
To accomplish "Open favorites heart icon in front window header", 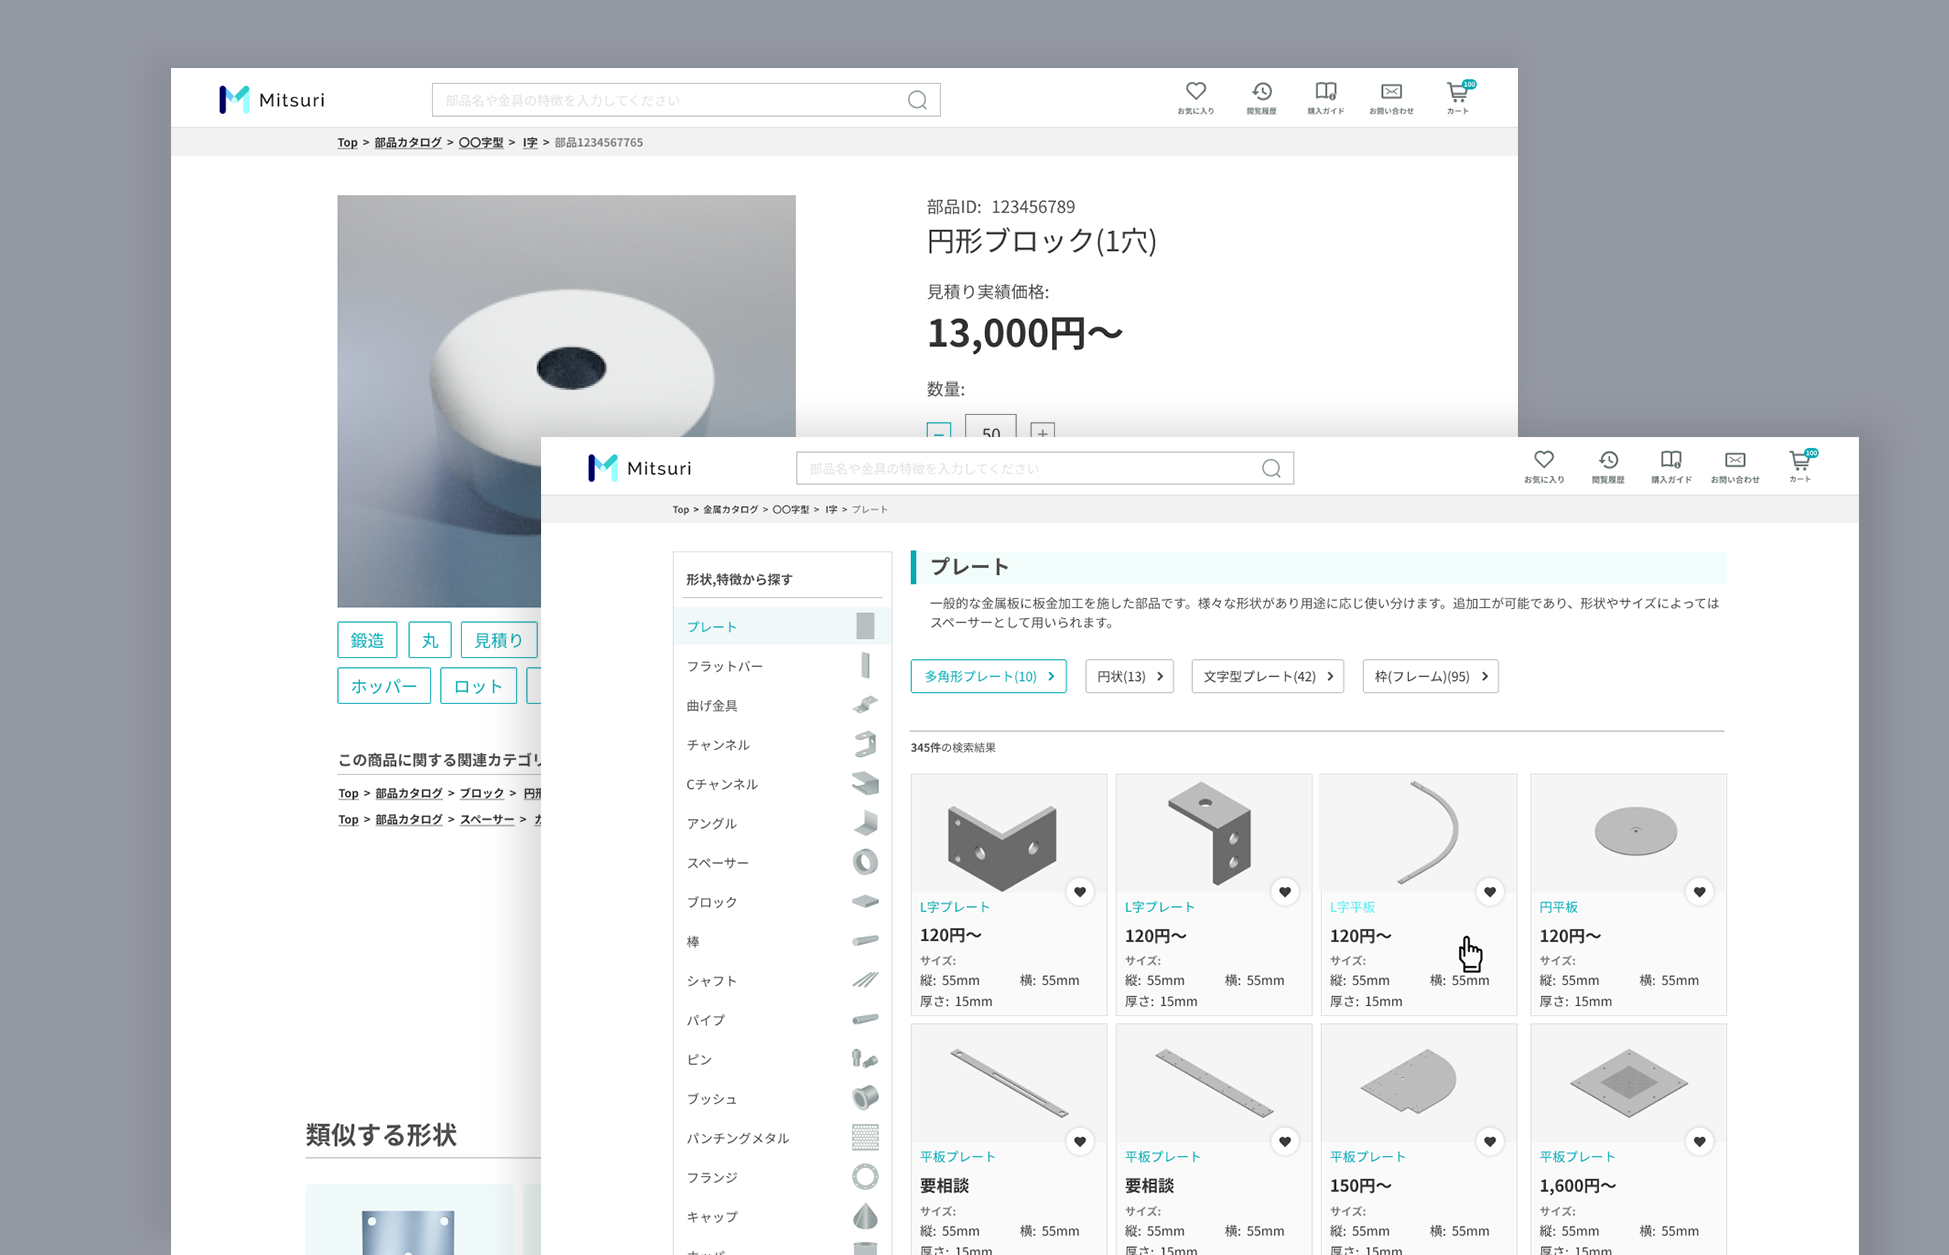I will click(1543, 460).
